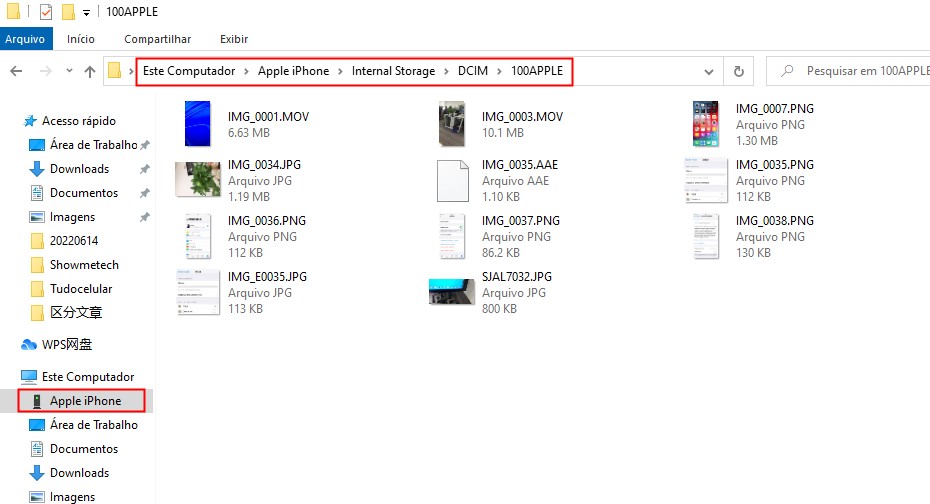Open recent locations dropdown arrow

pyautogui.click(x=69, y=71)
